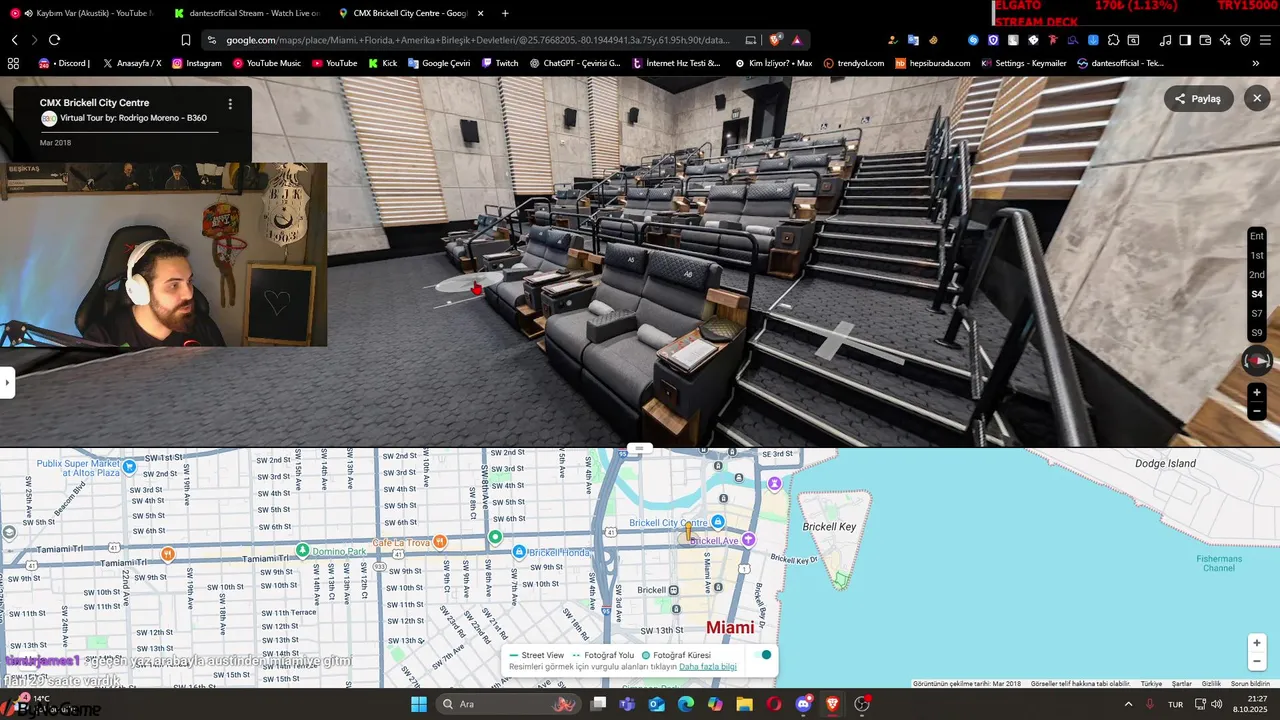Screen dimensions: 1280x720
Task: Open the three-dot menu on CMX Brickell card
Action: point(230,104)
